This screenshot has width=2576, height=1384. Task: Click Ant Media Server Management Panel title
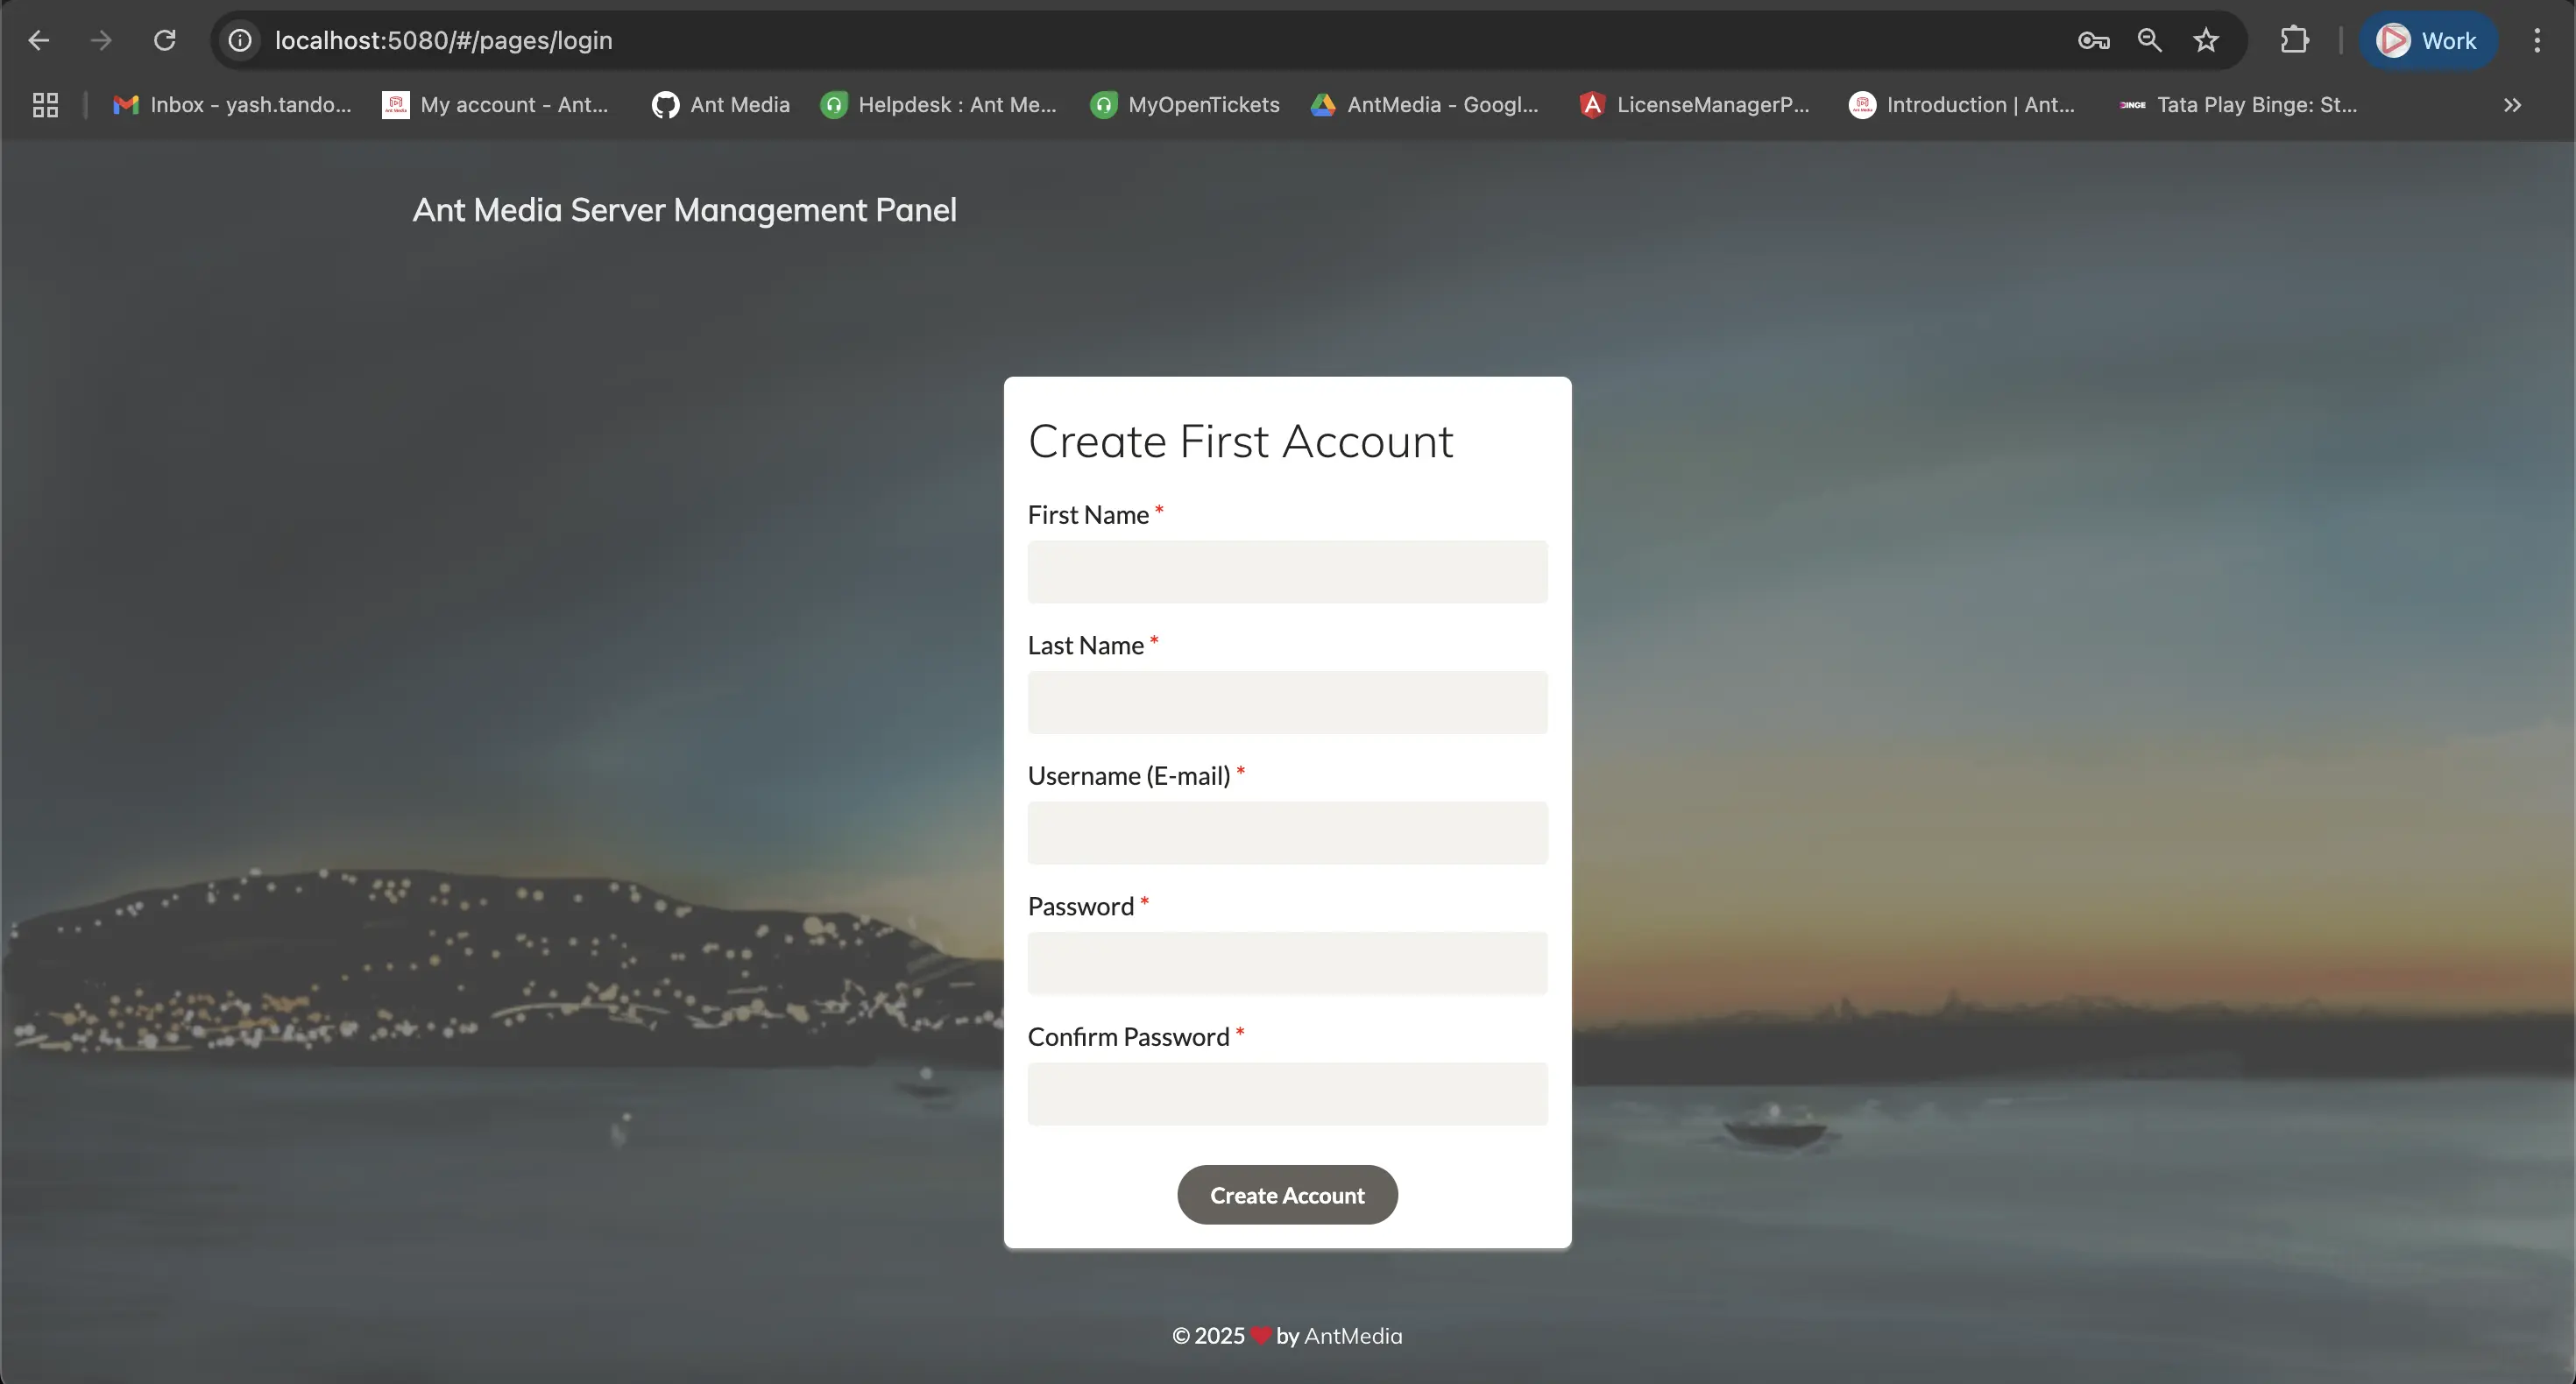(685, 210)
